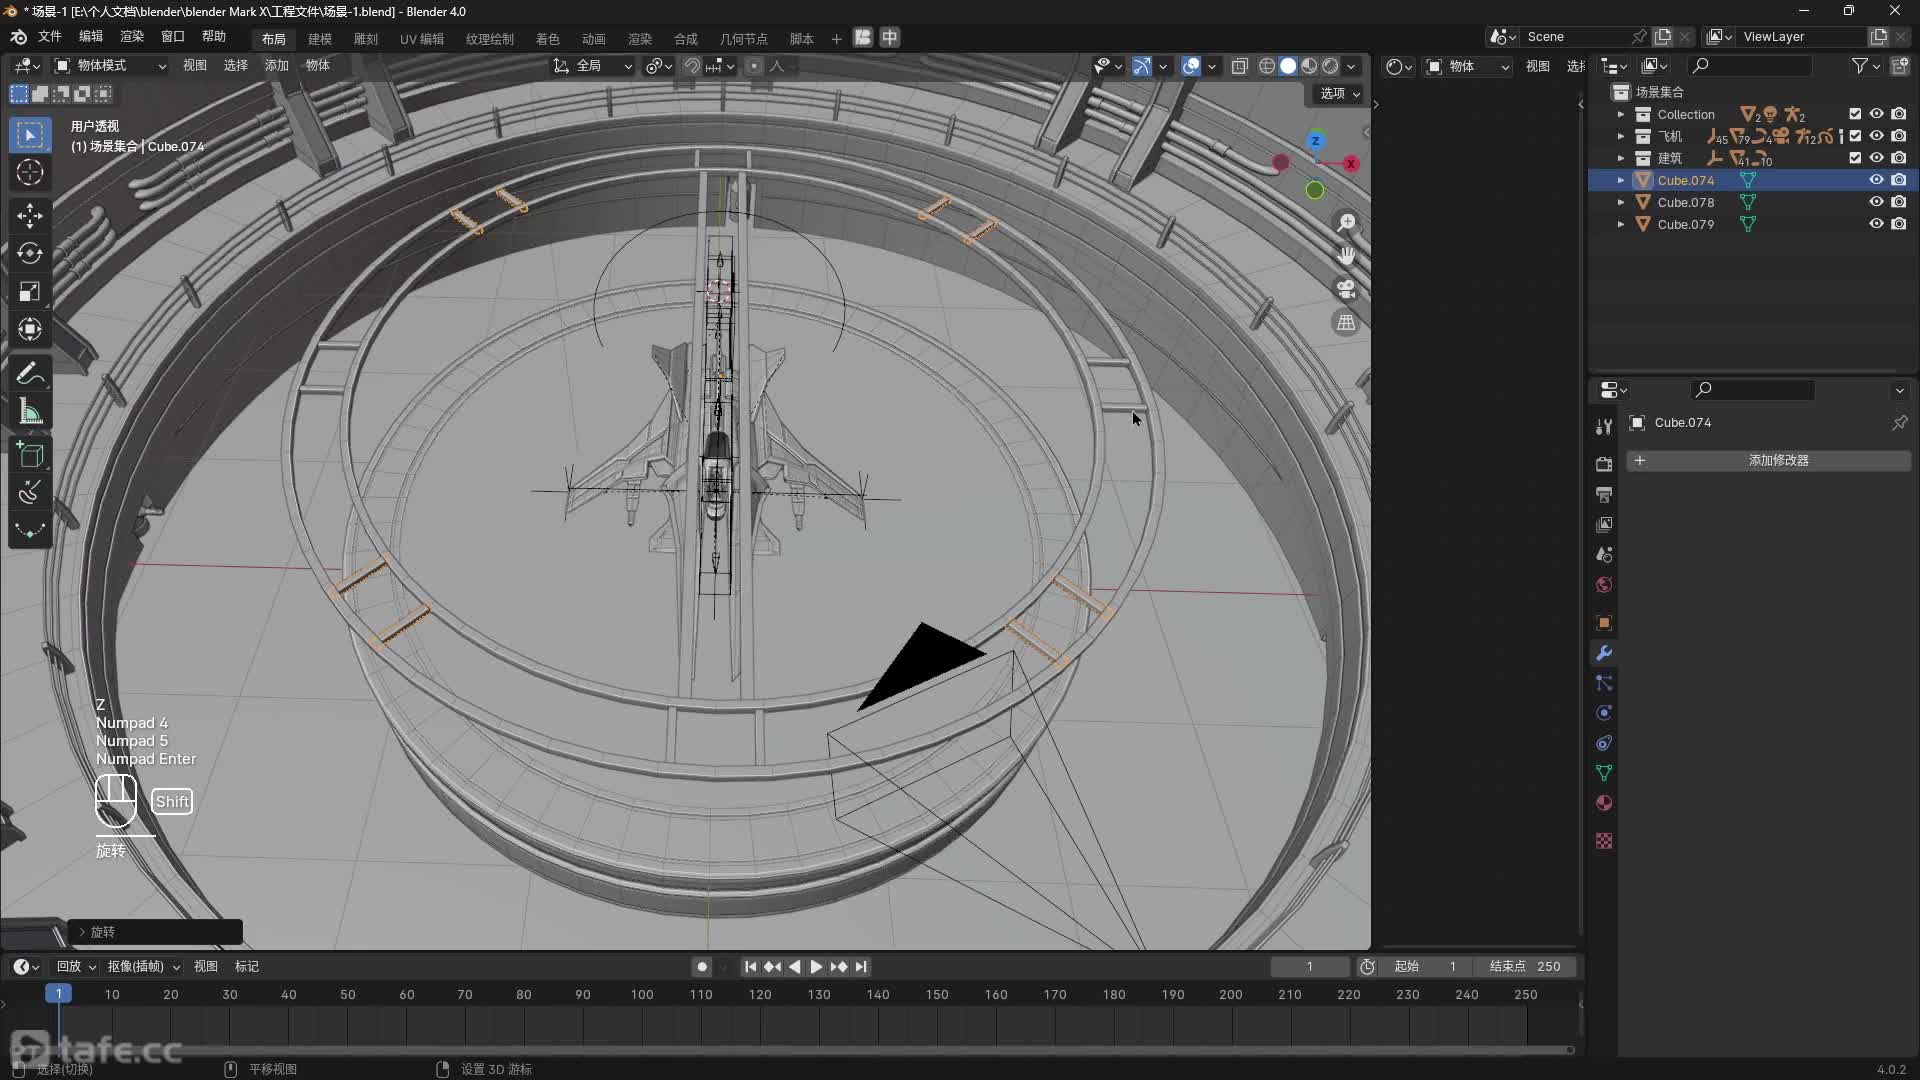Screen dimensions: 1920x1080
Task: Select the Select Box tool
Action: [x=30, y=134]
